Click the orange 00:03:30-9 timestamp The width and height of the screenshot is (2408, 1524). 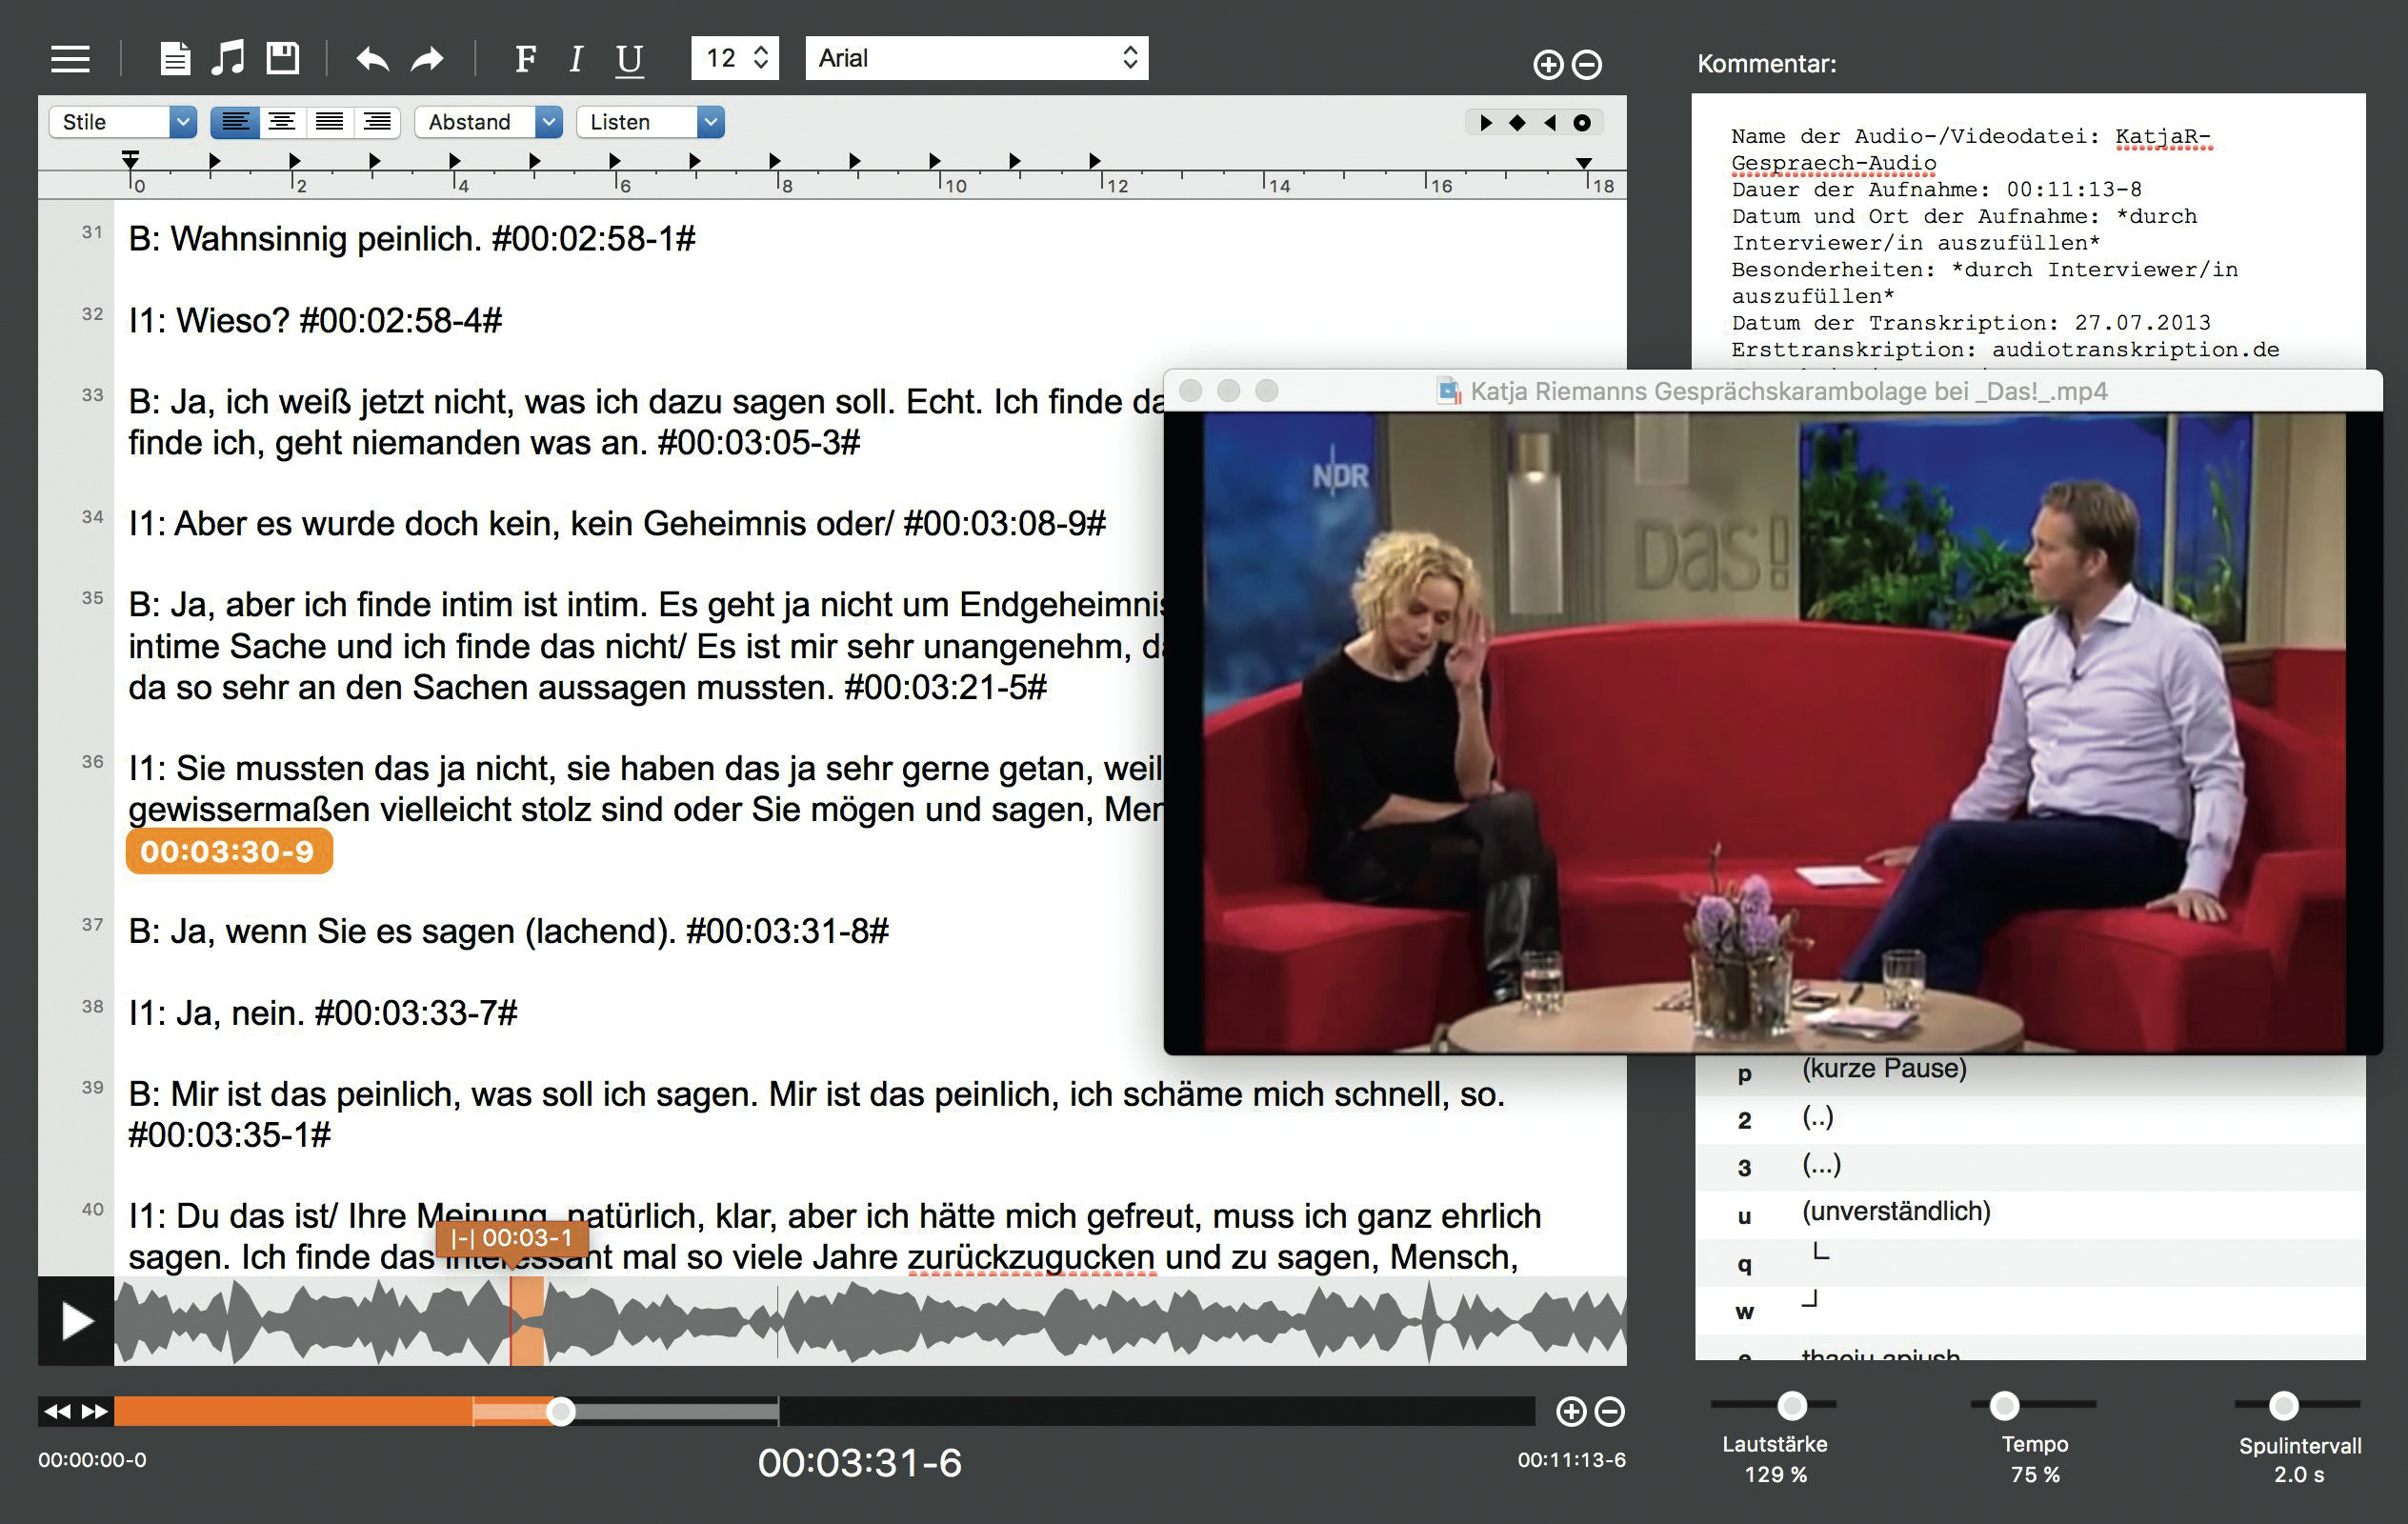click(228, 852)
